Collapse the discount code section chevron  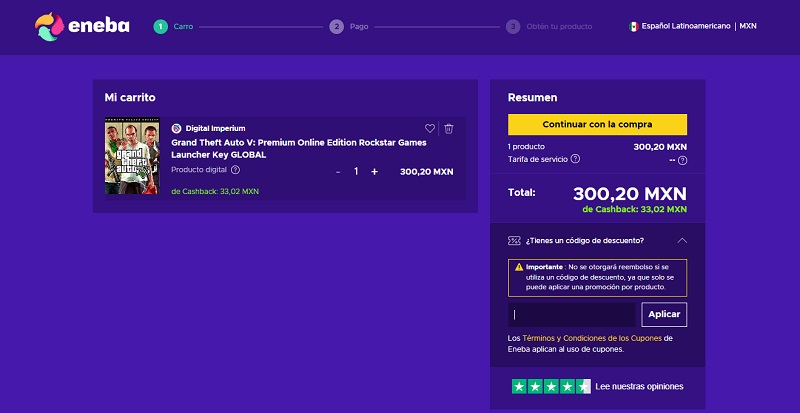click(682, 240)
